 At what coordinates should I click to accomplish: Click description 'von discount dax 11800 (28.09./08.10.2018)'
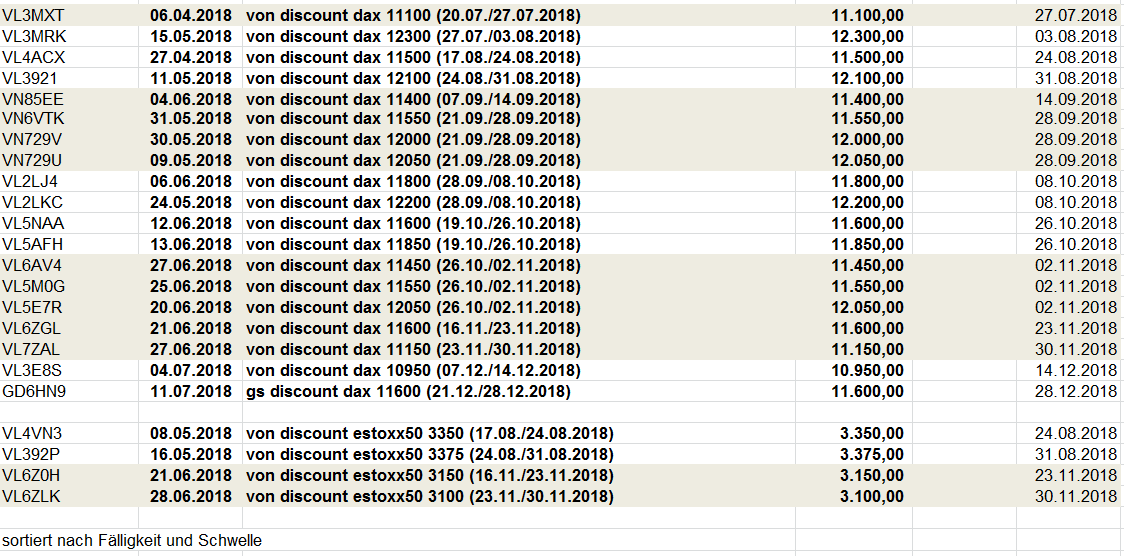pyautogui.click(x=413, y=182)
